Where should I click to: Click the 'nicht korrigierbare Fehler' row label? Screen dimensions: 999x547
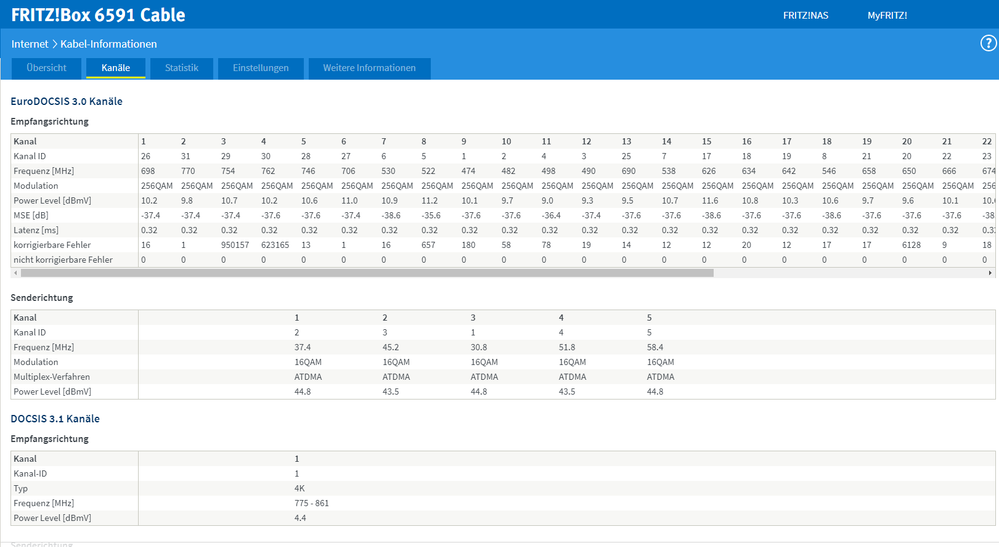click(63, 259)
